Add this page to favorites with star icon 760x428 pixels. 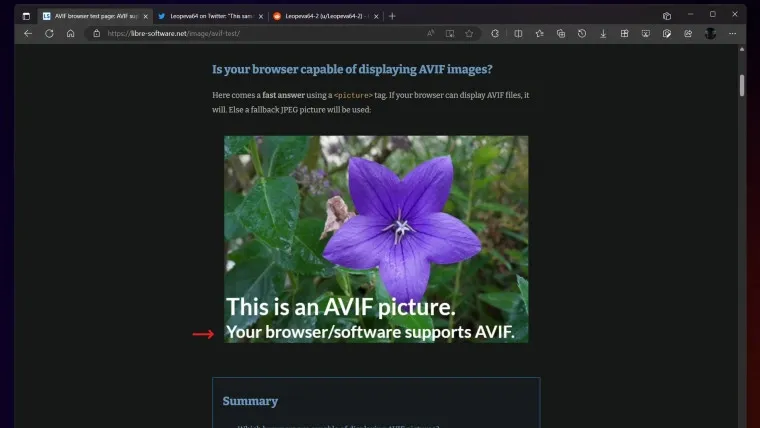[469, 33]
